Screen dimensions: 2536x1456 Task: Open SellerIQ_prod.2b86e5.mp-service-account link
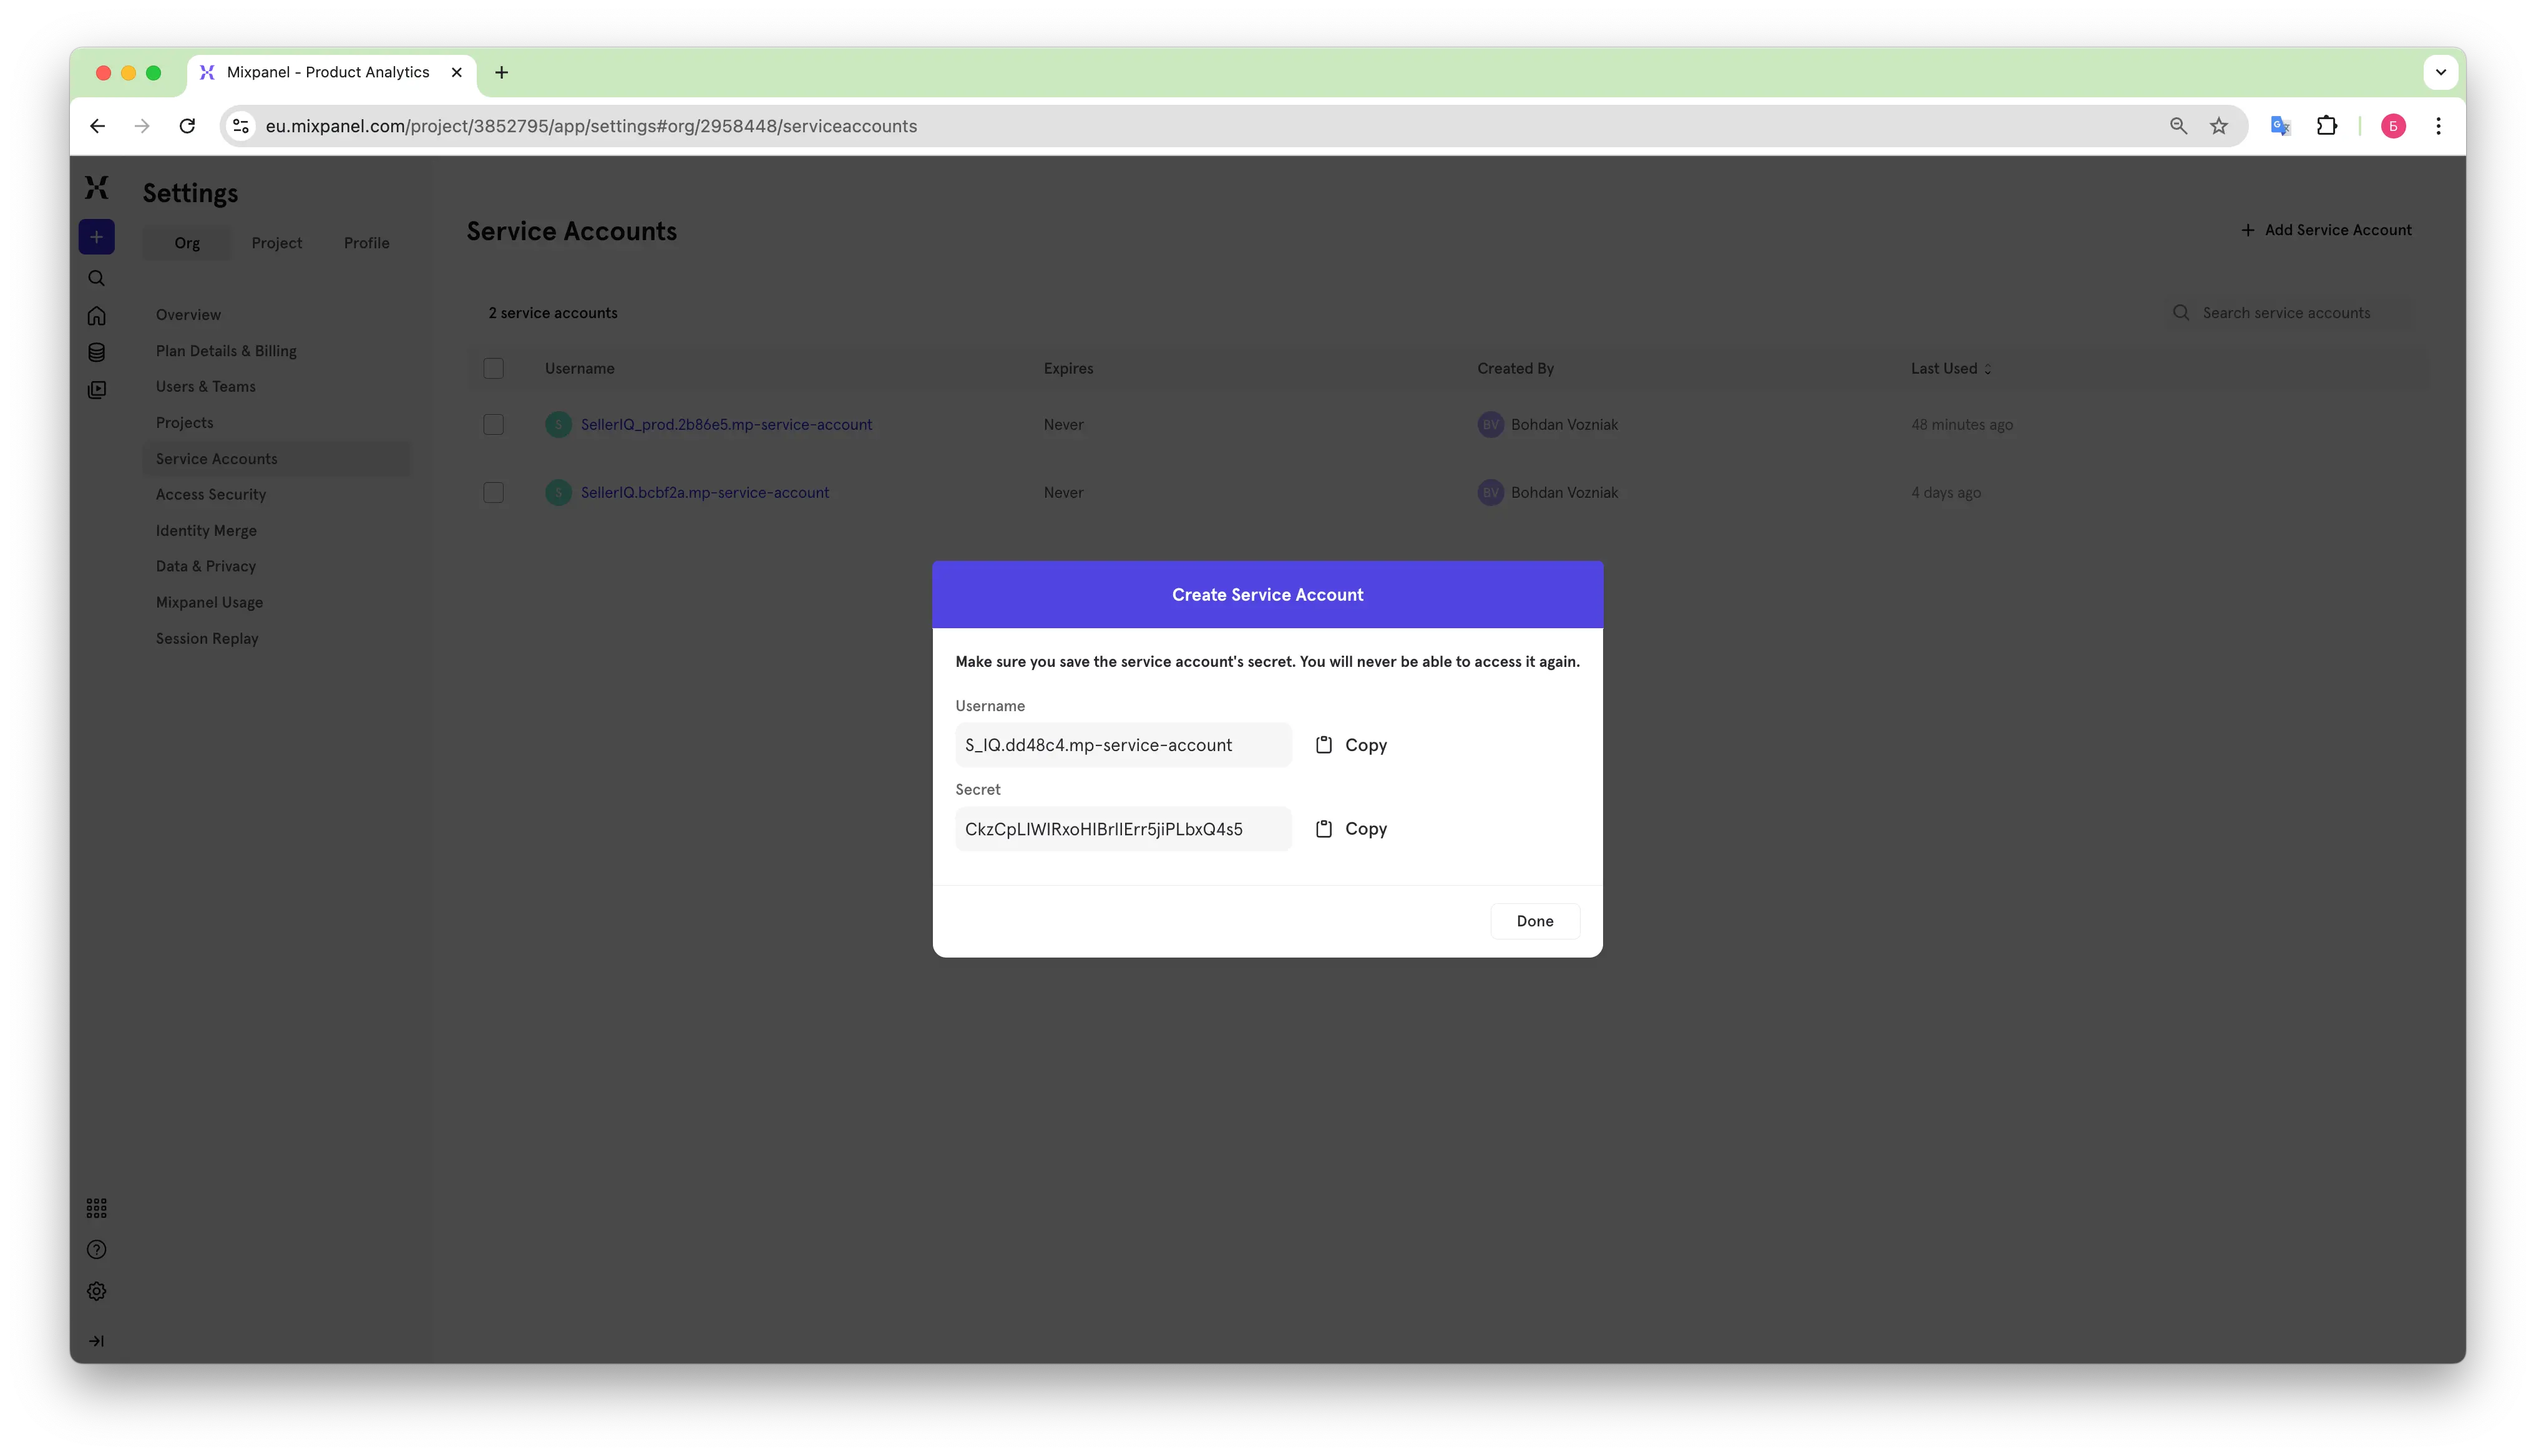[727, 425]
